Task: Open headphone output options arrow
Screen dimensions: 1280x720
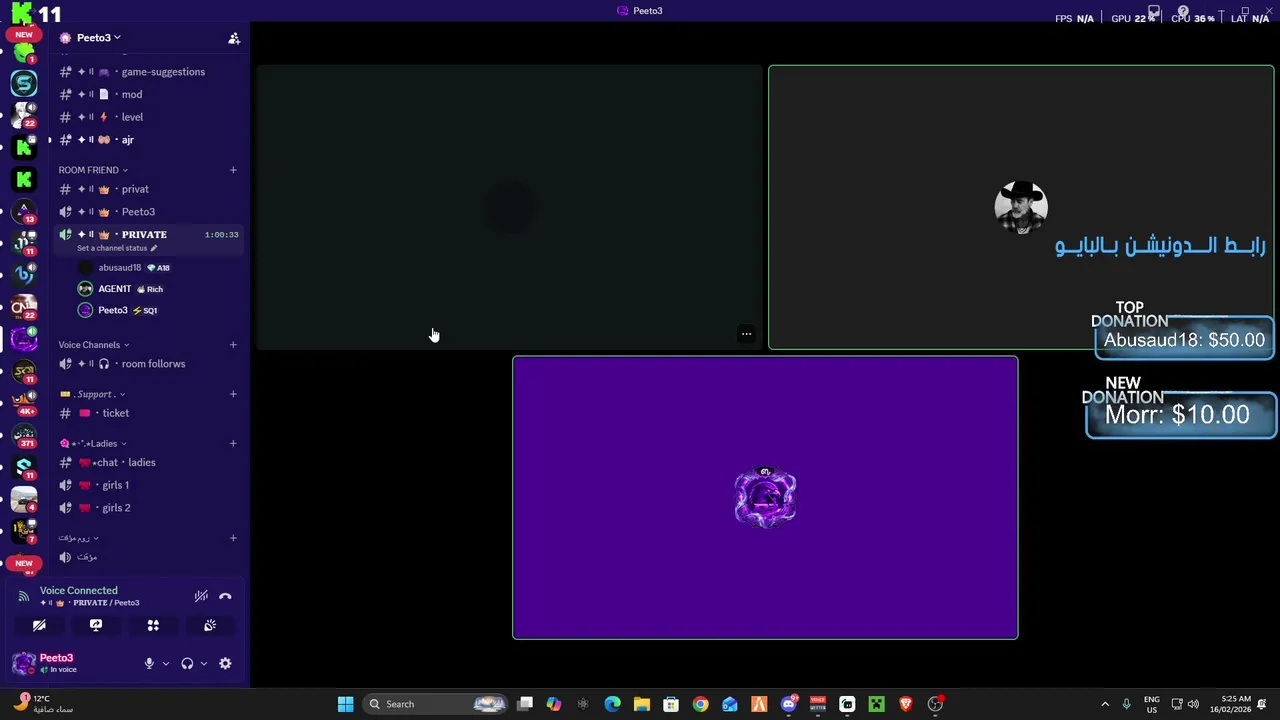Action: click(x=204, y=663)
